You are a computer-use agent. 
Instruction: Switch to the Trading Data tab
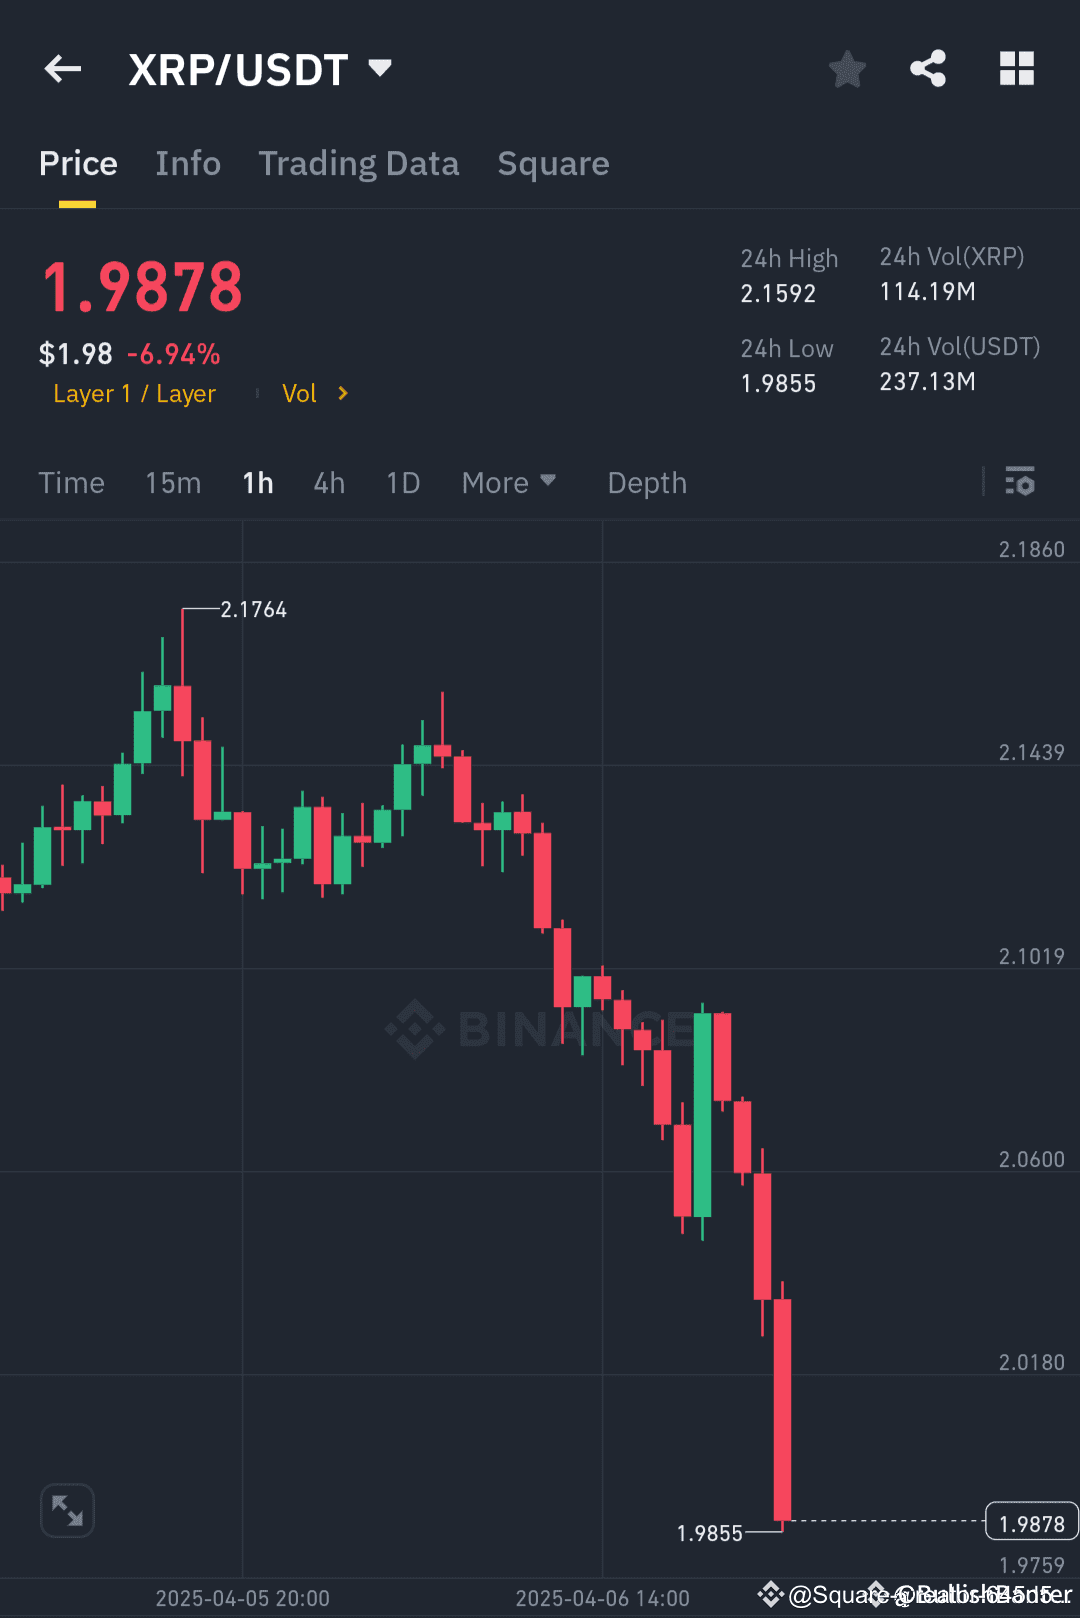(x=359, y=163)
